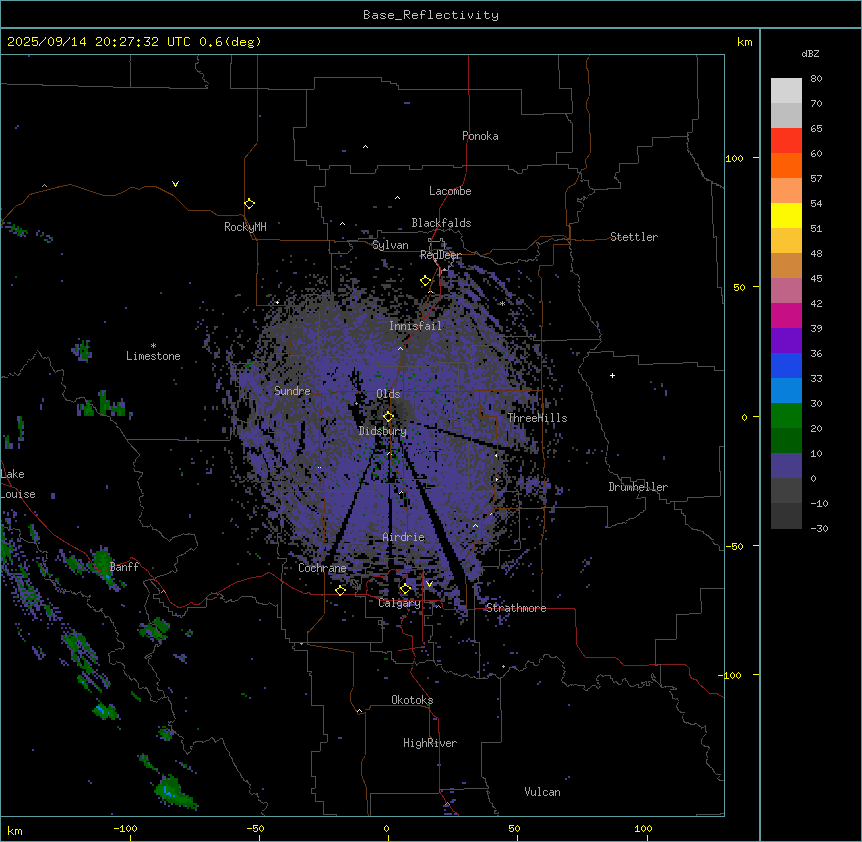Click the 65 value in the dBZ legend

tap(816, 129)
